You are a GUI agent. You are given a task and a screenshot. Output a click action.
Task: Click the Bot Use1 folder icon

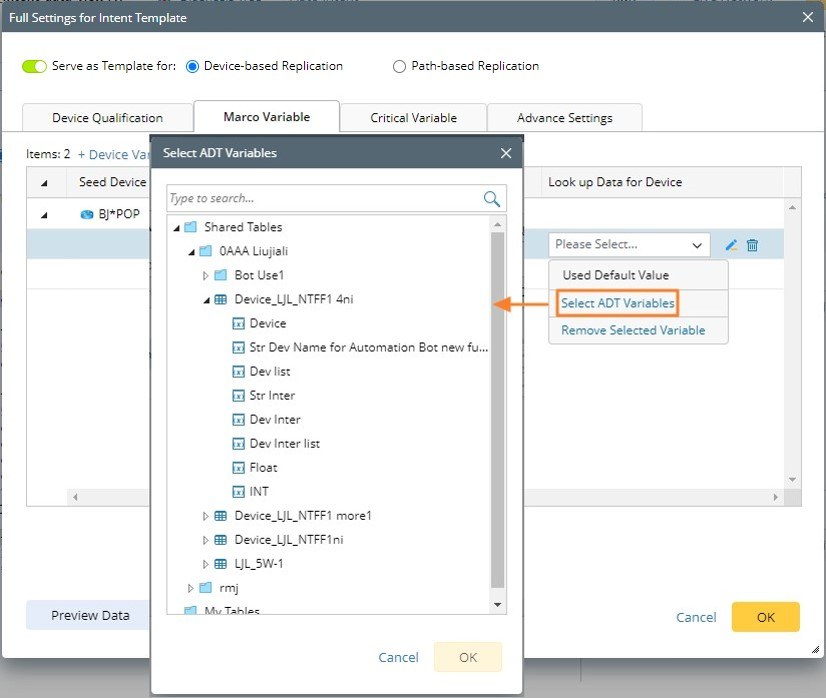click(x=221, y=275)
